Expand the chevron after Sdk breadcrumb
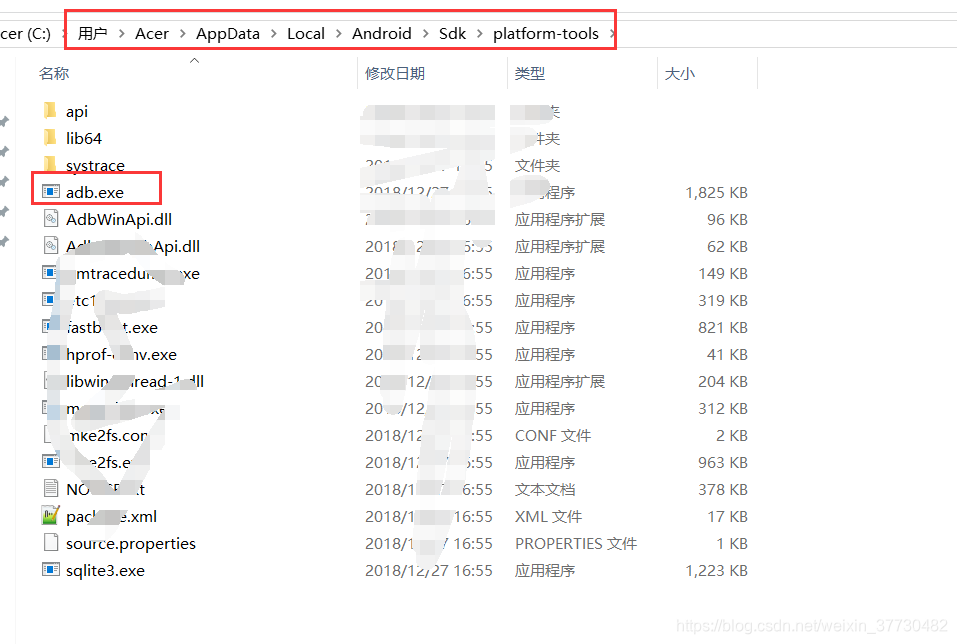This screenshot has width=957, height=644. coord(480,34)
